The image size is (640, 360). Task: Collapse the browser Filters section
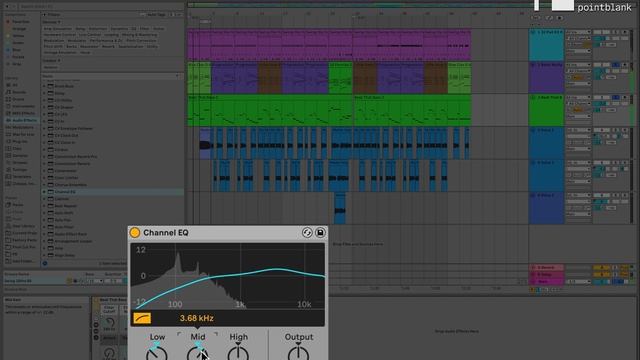tap(44, 15)
